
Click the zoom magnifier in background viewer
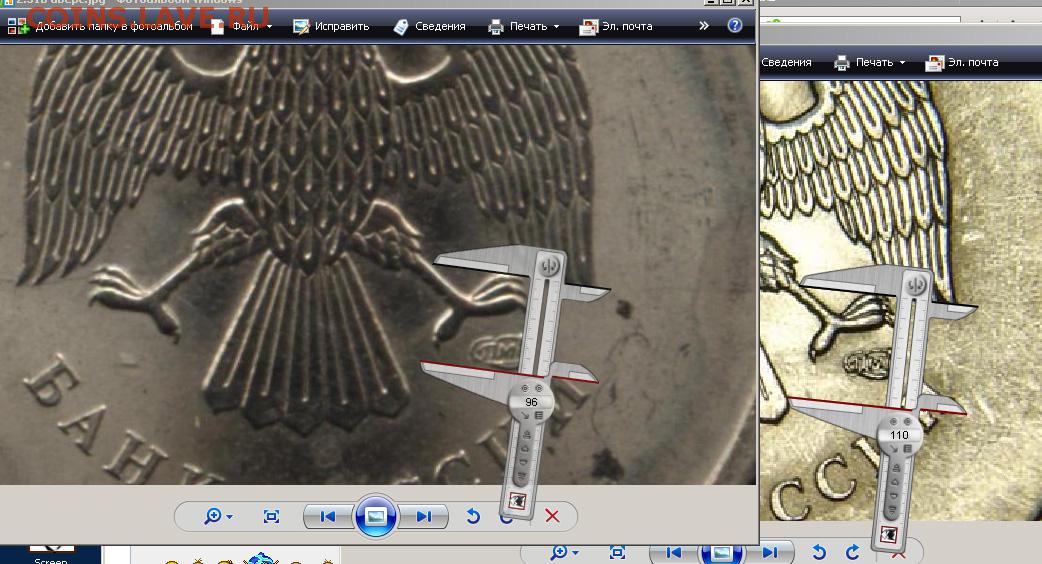pyautogui.click(x=558, y=552)
